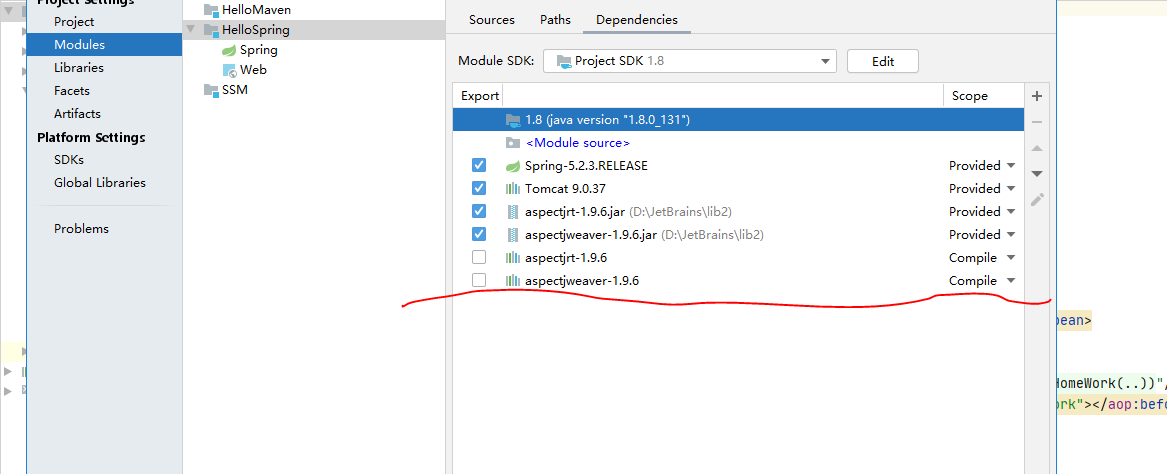Move selected dependency up arrow

coord(1037,148)
